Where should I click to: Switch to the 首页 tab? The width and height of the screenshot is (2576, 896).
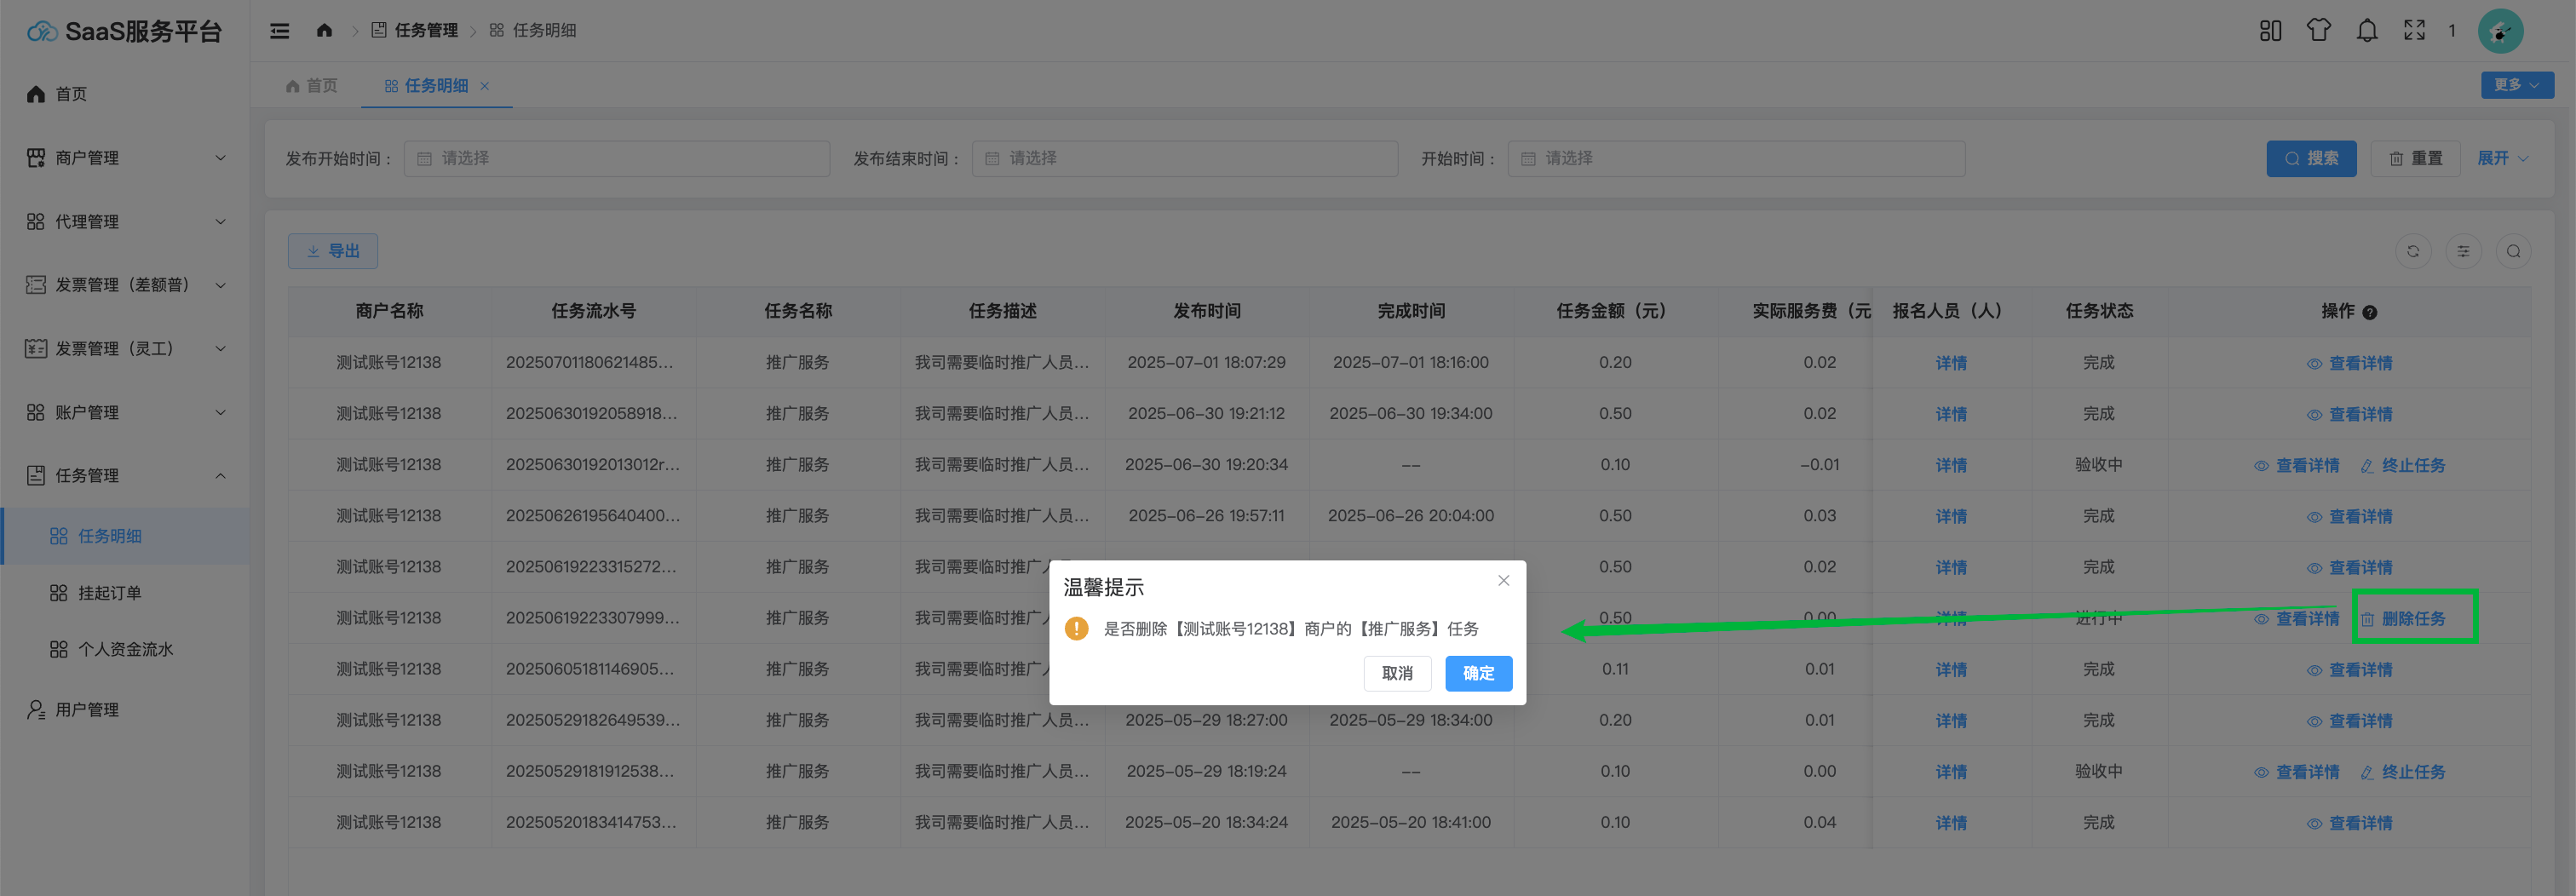312,86
